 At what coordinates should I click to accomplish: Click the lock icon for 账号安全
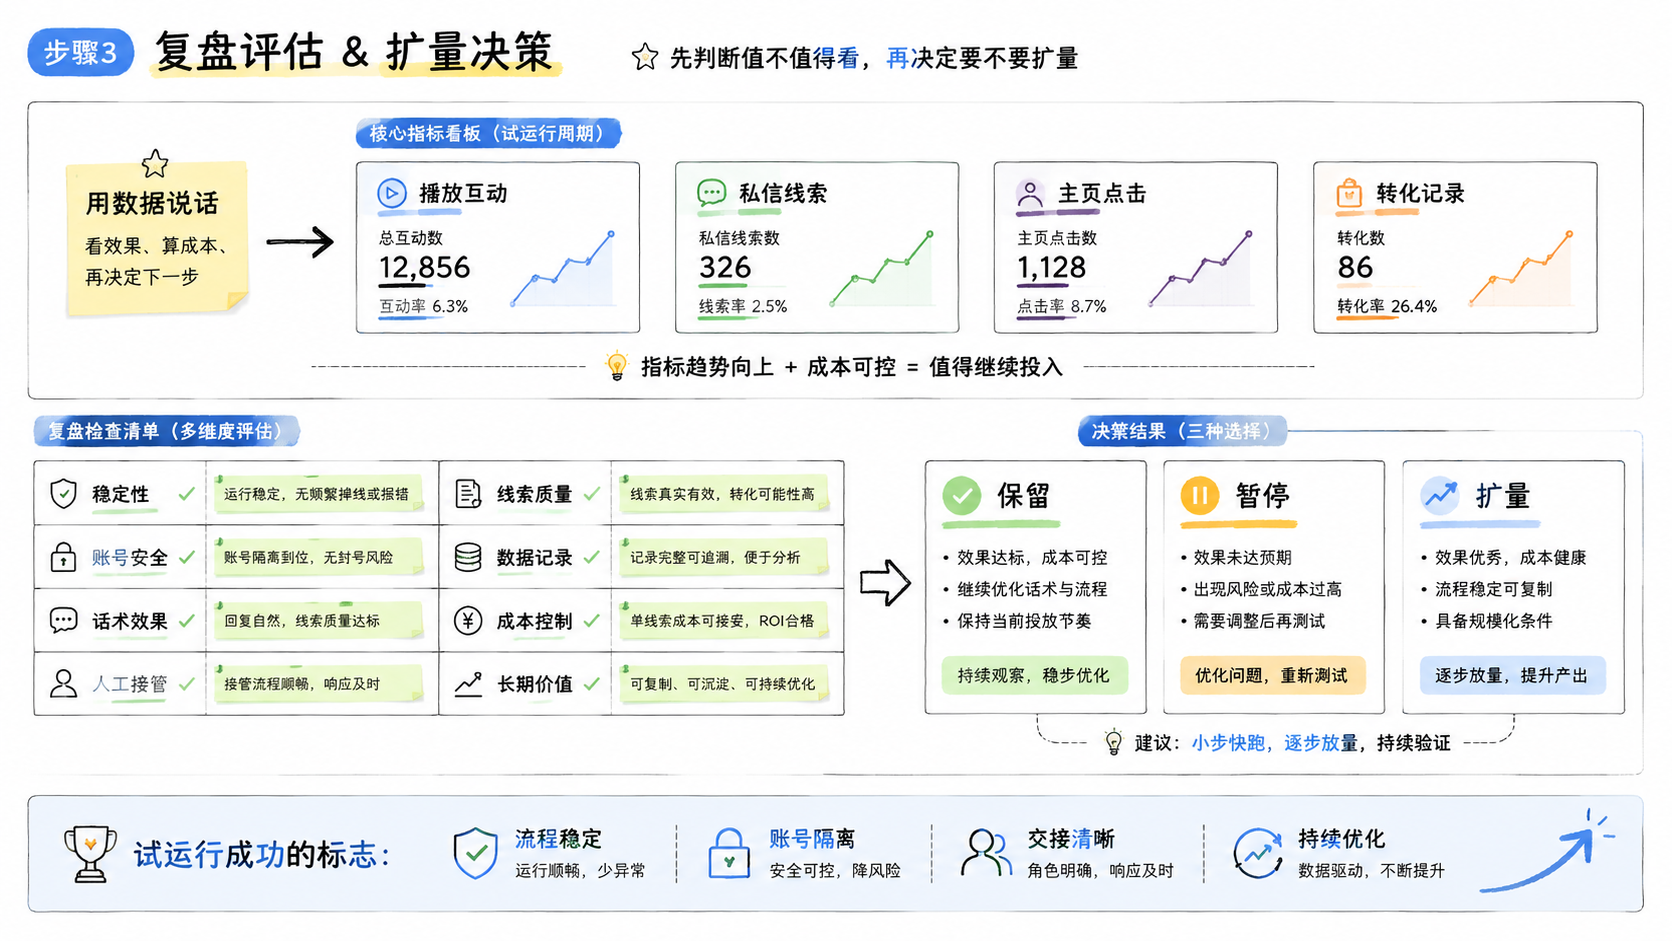pos(63,557)
